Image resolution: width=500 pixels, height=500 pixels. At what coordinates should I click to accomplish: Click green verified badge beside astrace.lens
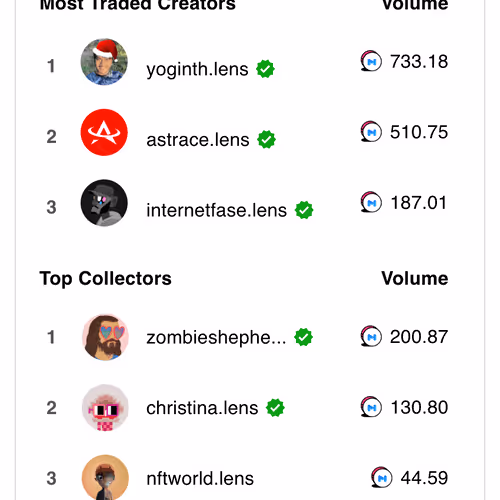[266, 139]
